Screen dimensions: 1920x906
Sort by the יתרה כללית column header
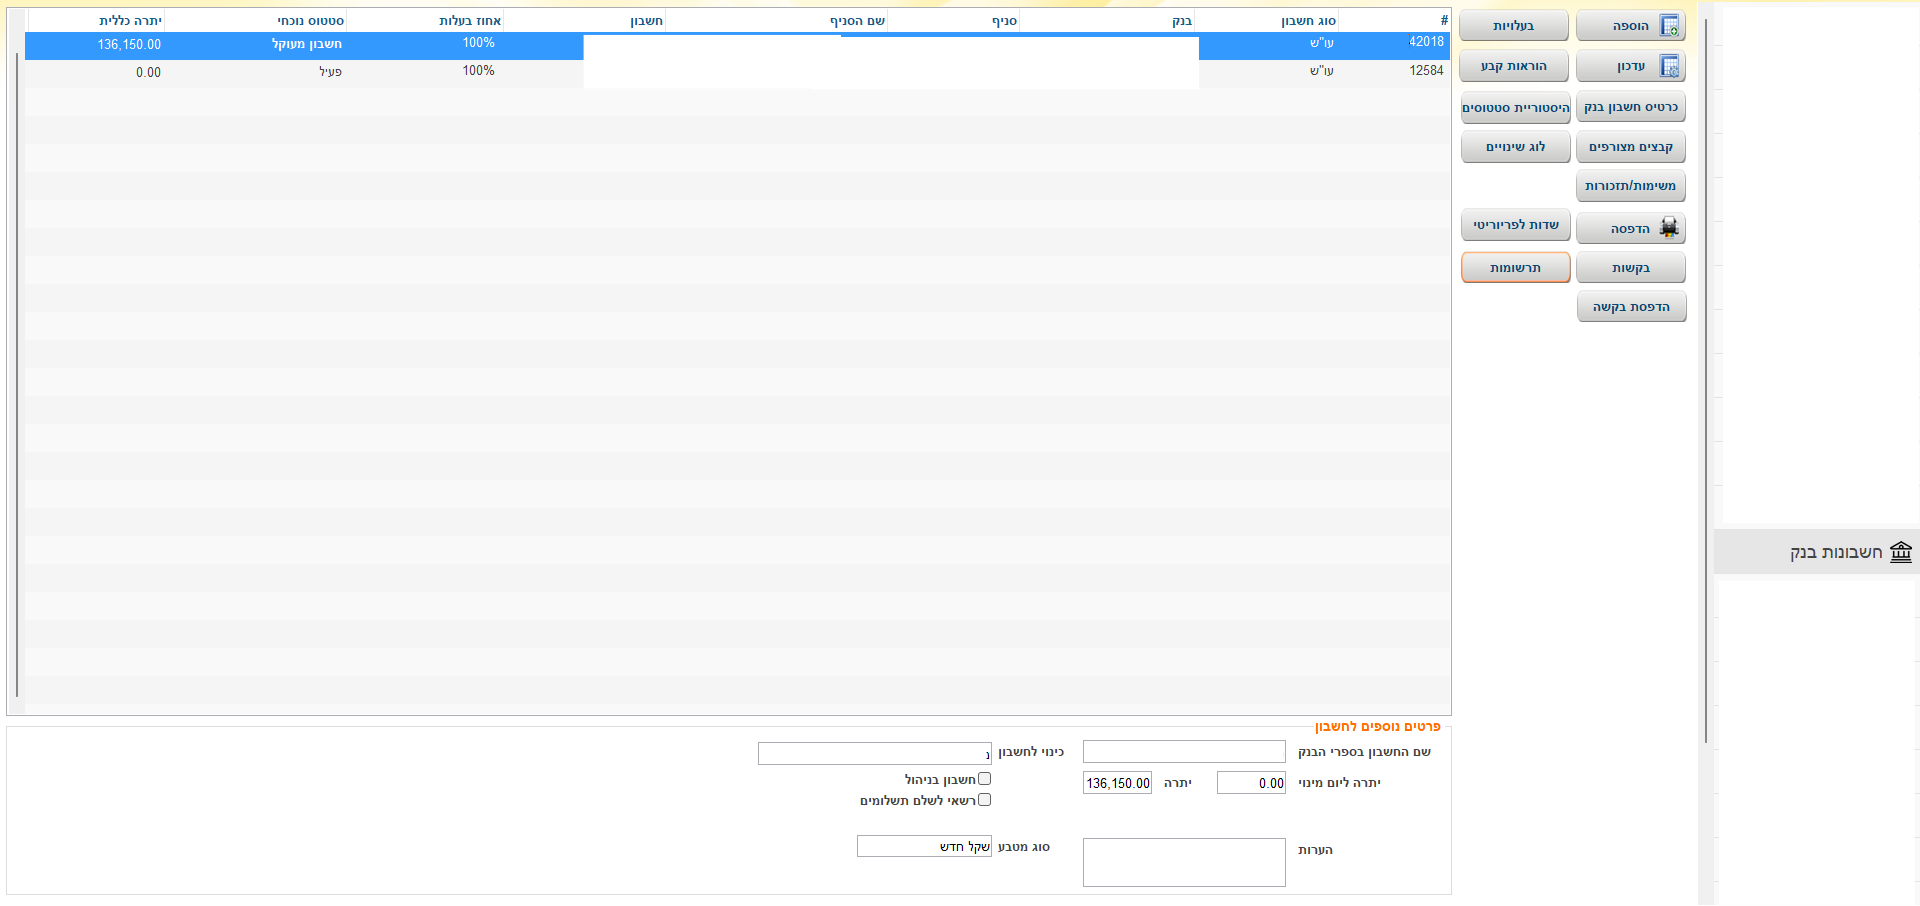[x=95, y=21]
